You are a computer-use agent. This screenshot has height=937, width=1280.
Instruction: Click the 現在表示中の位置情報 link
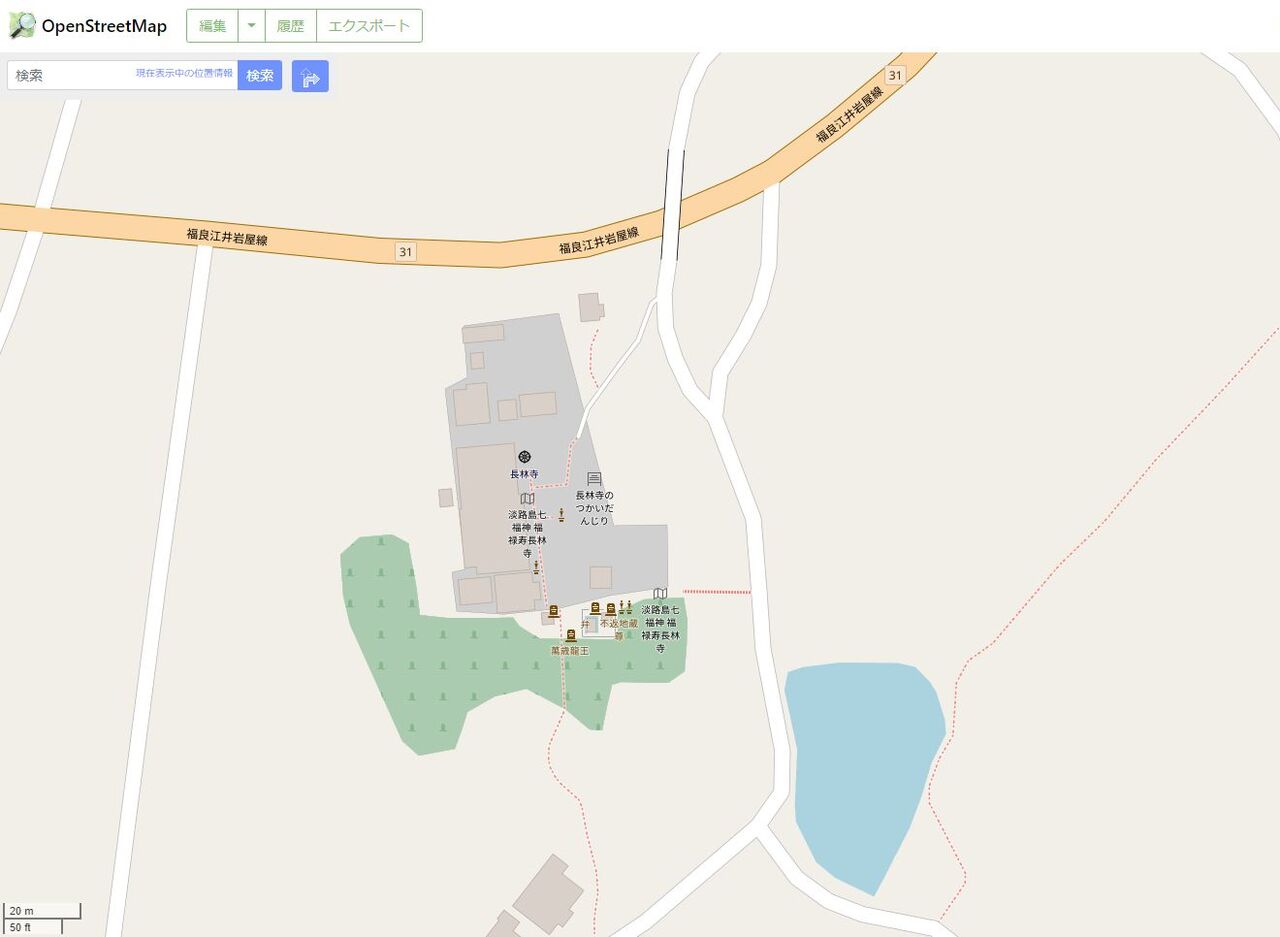click(184, 73)
